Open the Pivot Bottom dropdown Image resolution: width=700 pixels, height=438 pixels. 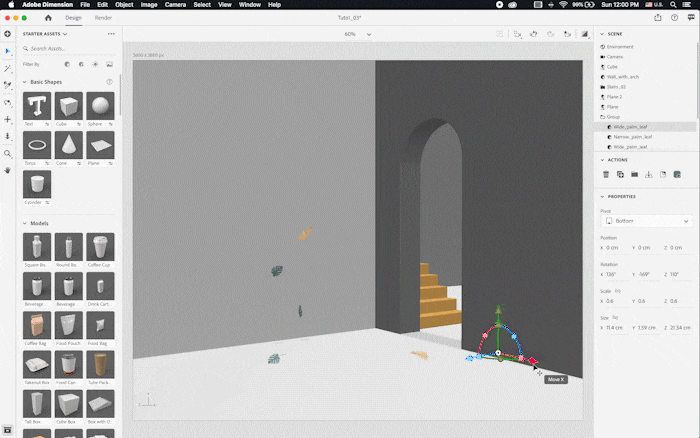coord(646,220)
